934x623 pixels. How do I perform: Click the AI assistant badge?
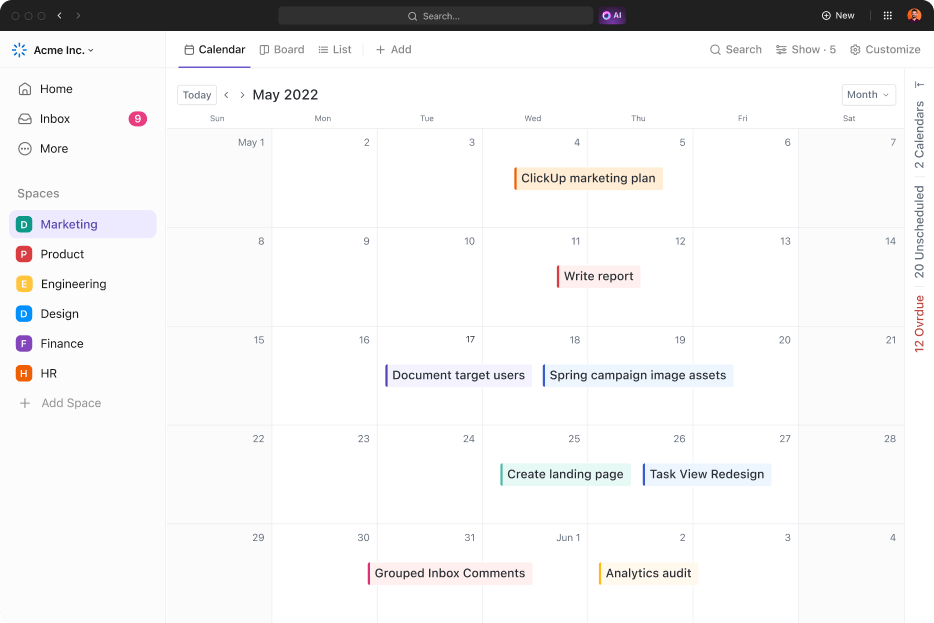(612, 15)
